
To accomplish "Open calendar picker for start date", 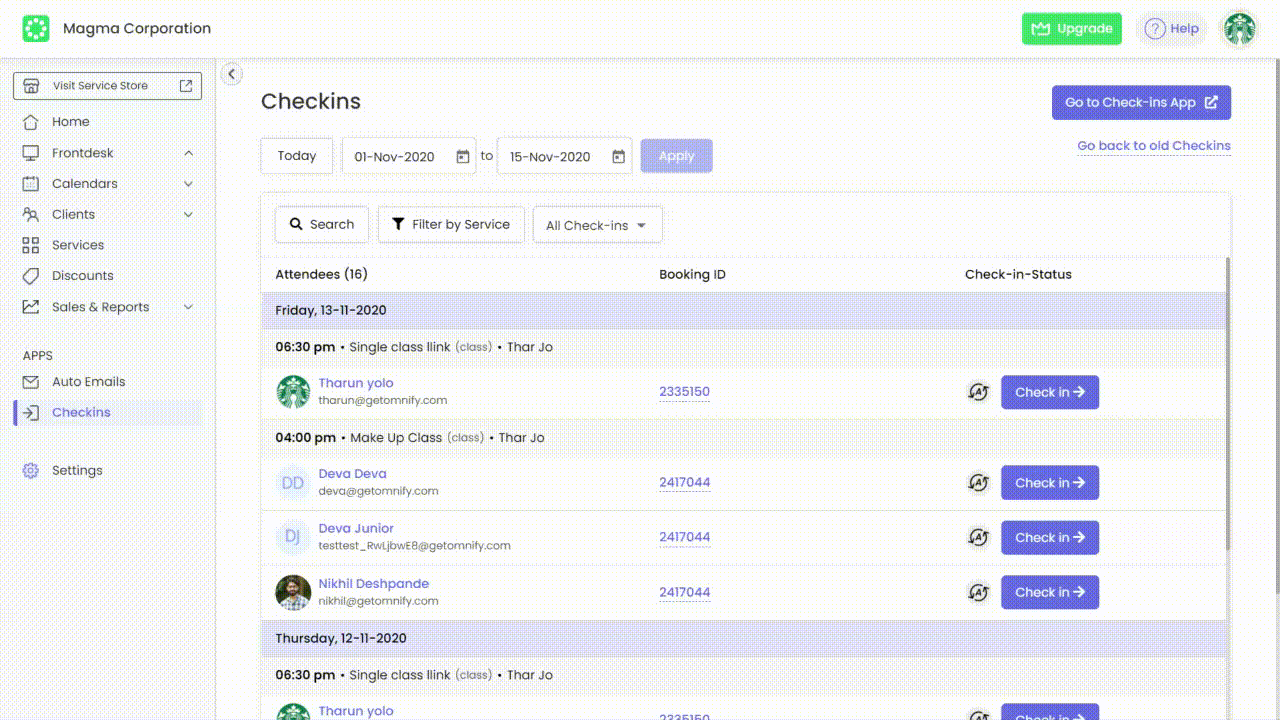I will (x=463, y=157).
